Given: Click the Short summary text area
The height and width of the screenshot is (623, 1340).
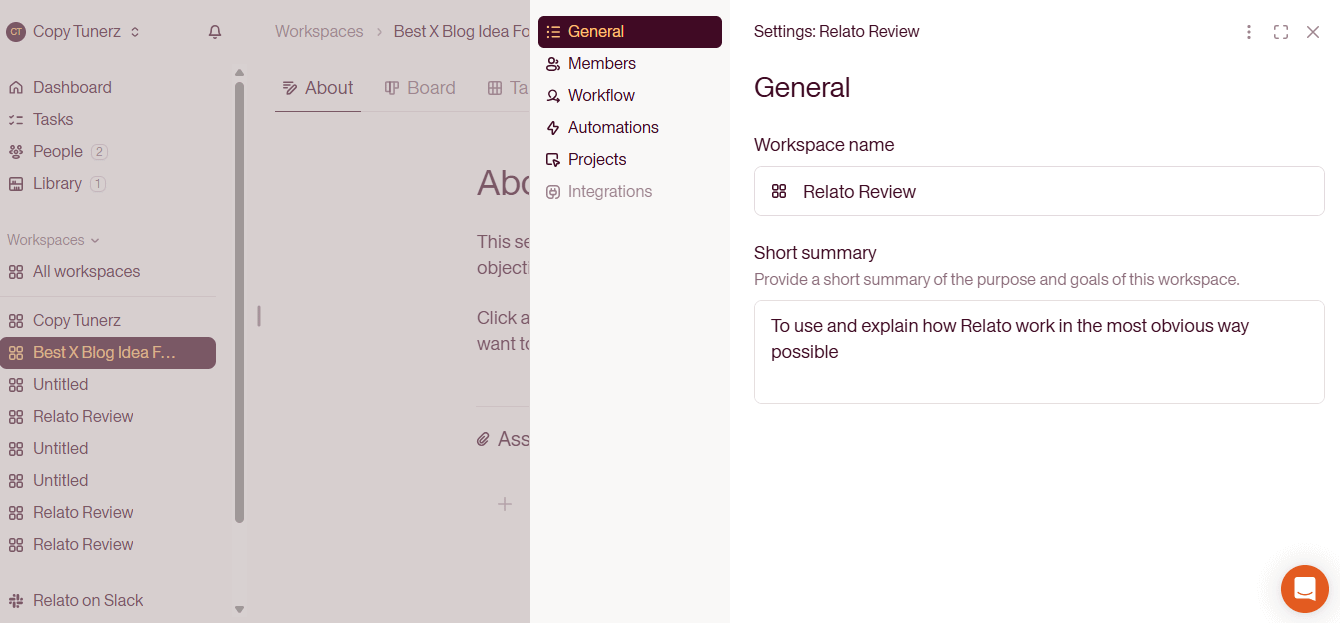Looking at the screenshot, I should pos(1039,352).
